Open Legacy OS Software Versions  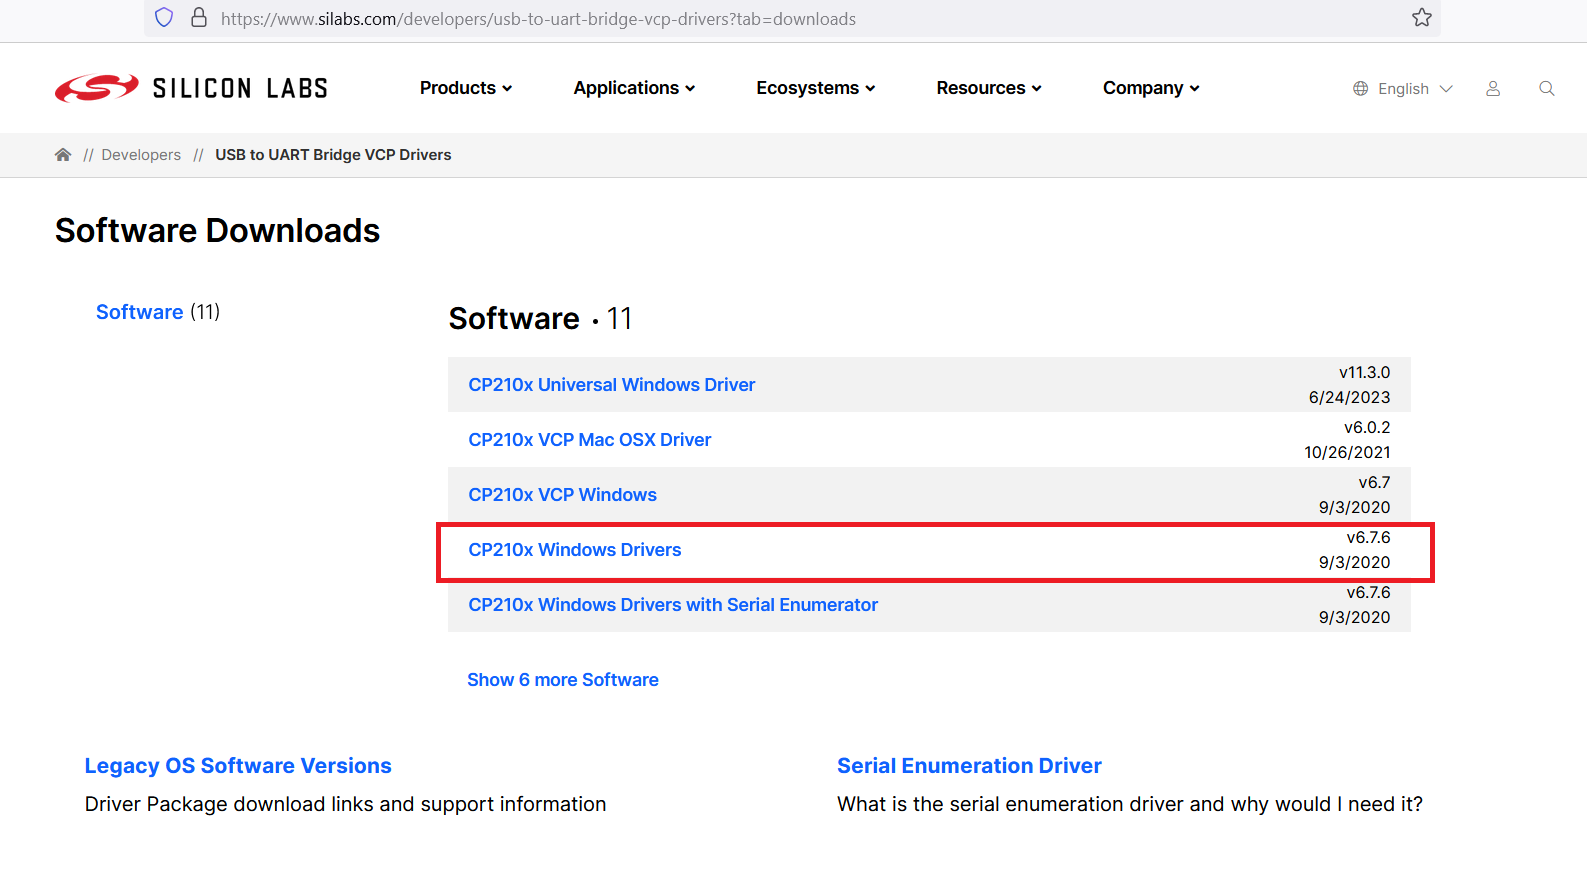click(238, 766)
